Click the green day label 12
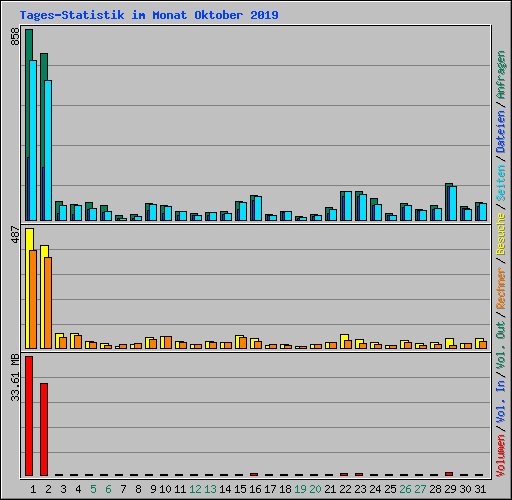 [195, 489]
